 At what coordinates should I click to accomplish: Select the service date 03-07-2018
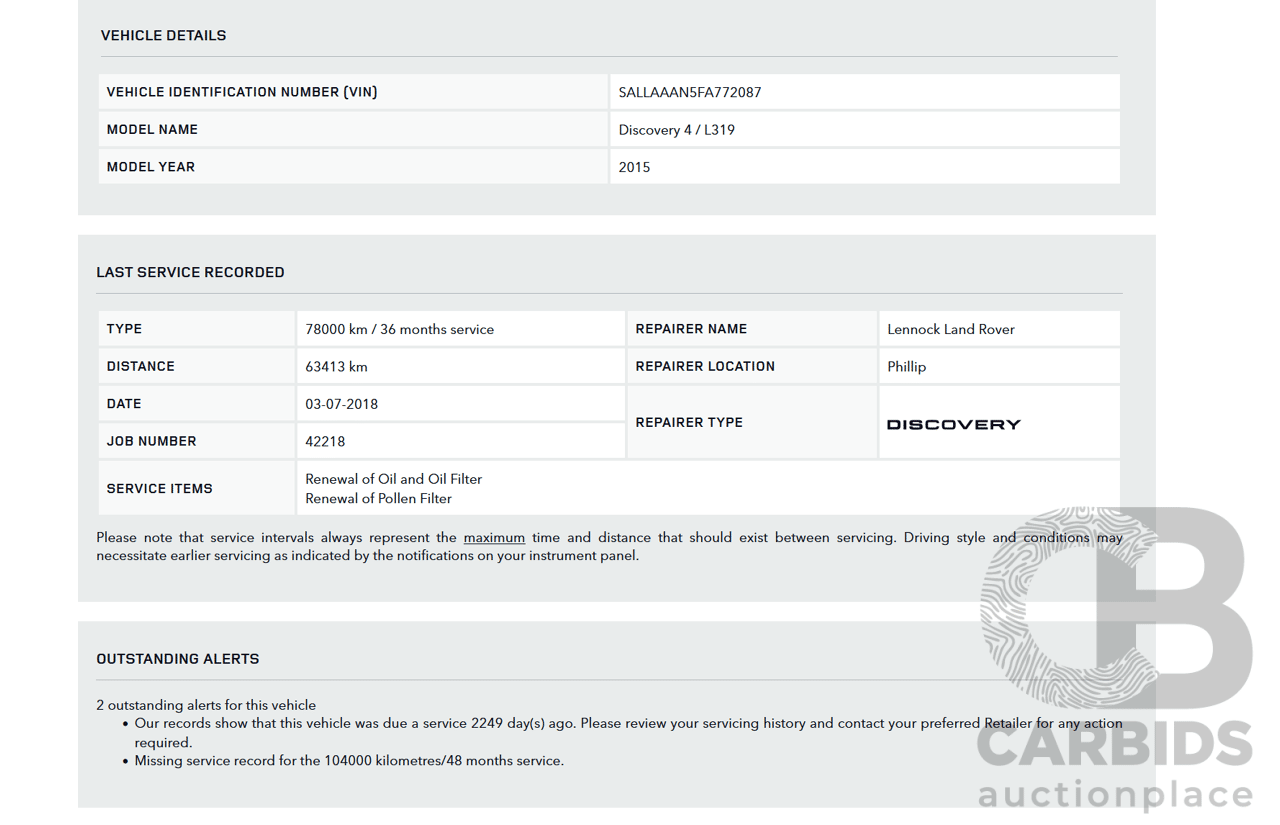[x=342, y=404]
